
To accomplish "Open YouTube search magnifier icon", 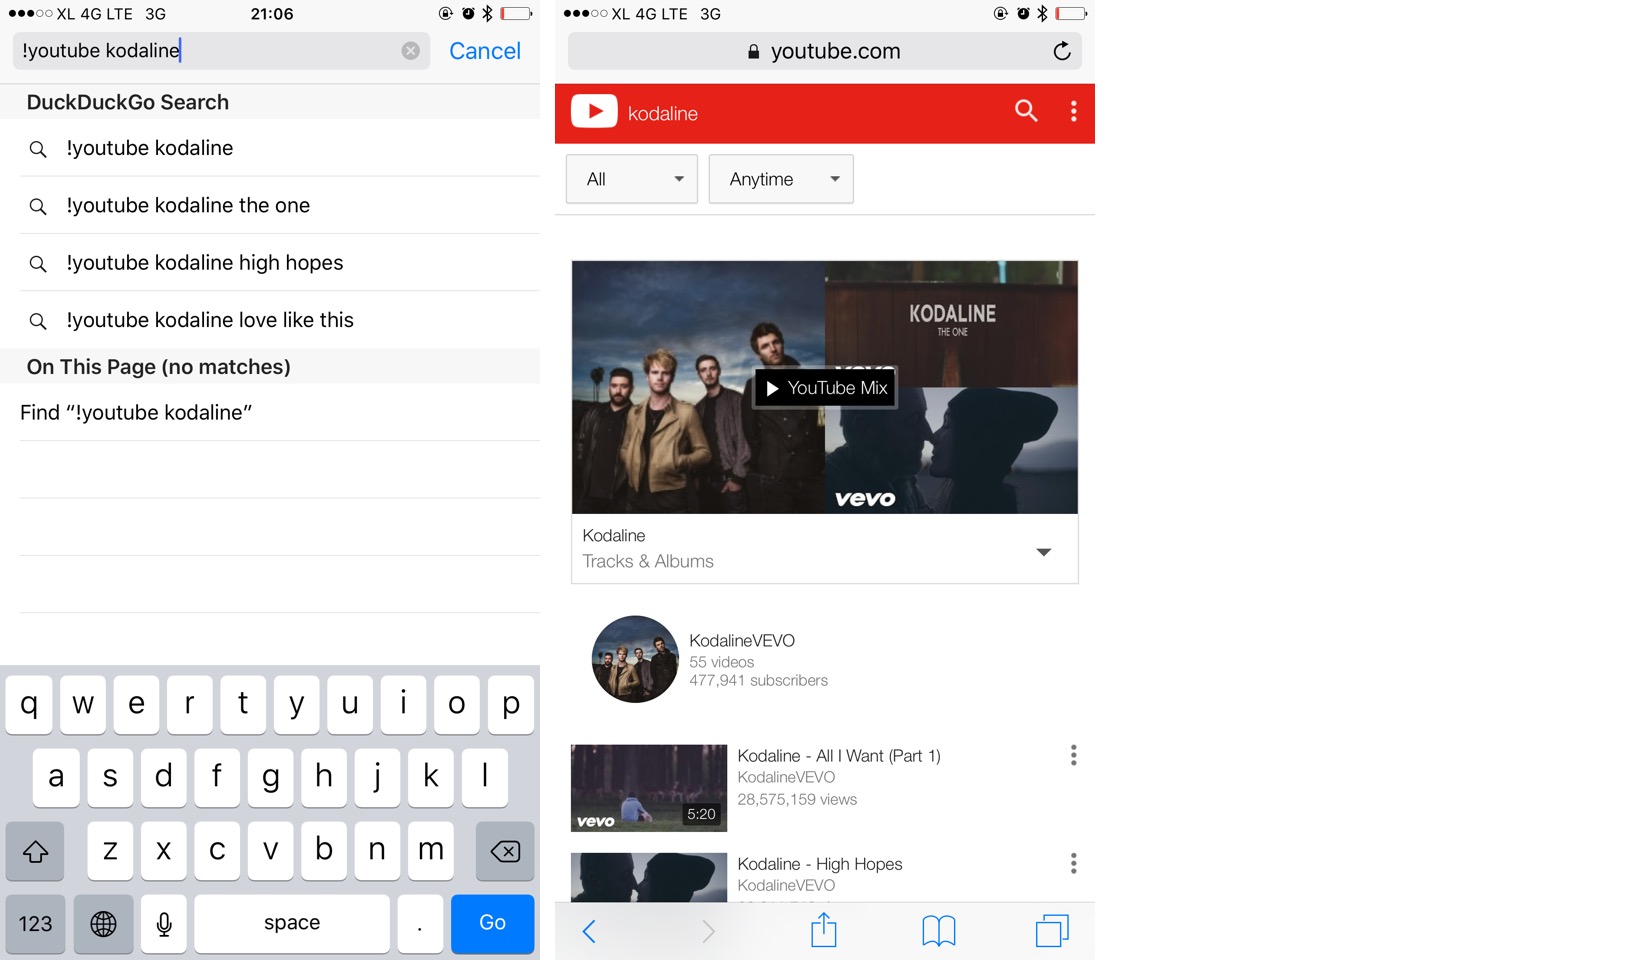I will [x=1026, y=111].
